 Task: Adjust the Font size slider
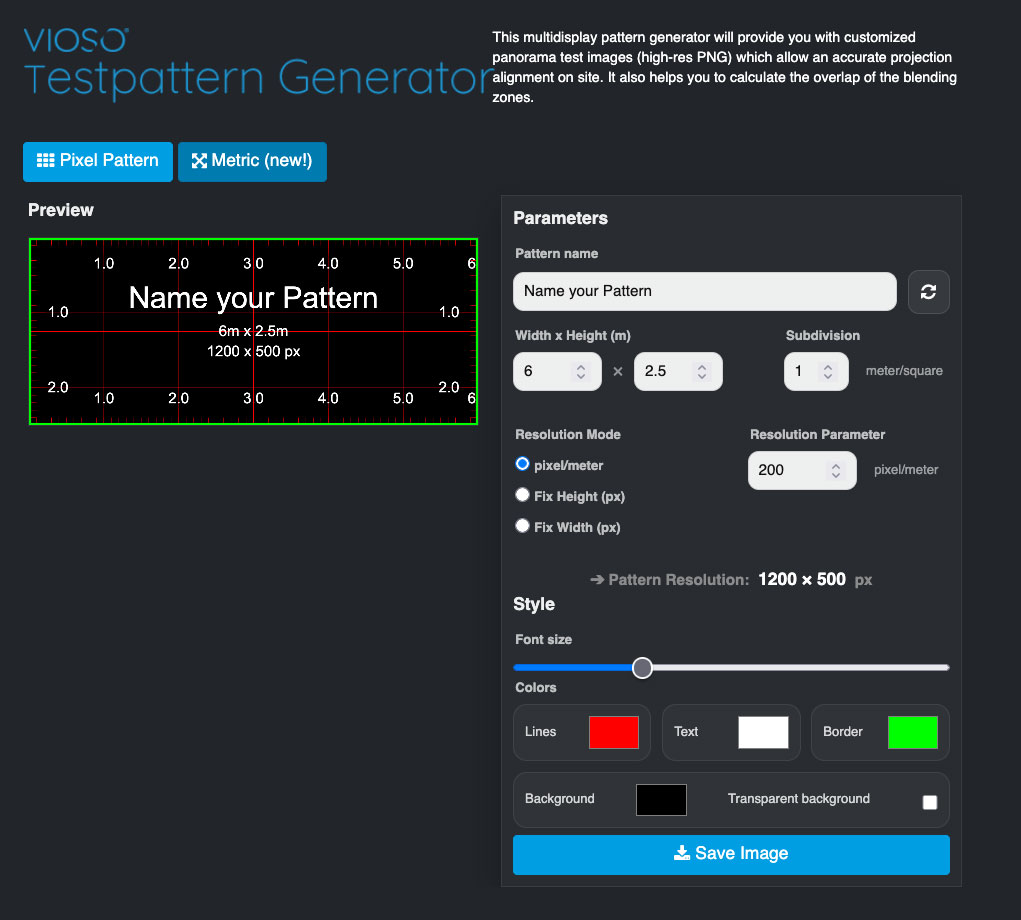click(x=642, y=667)
